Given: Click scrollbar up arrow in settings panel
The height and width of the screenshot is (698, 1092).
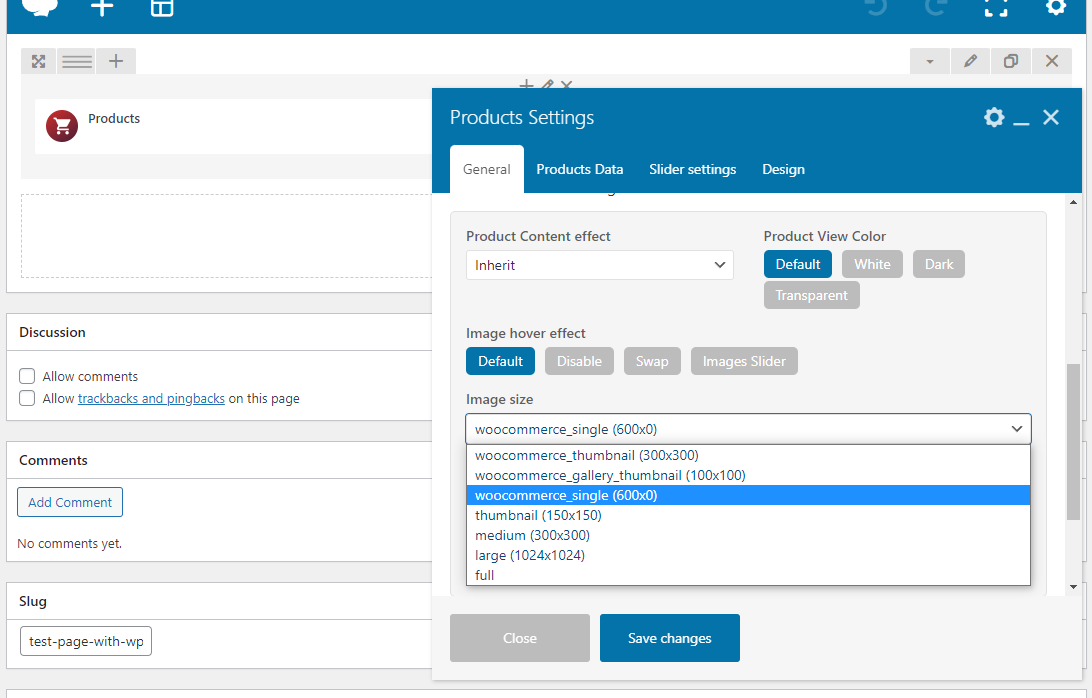Looking at the screenshot, I should (x=1073, y=202).
